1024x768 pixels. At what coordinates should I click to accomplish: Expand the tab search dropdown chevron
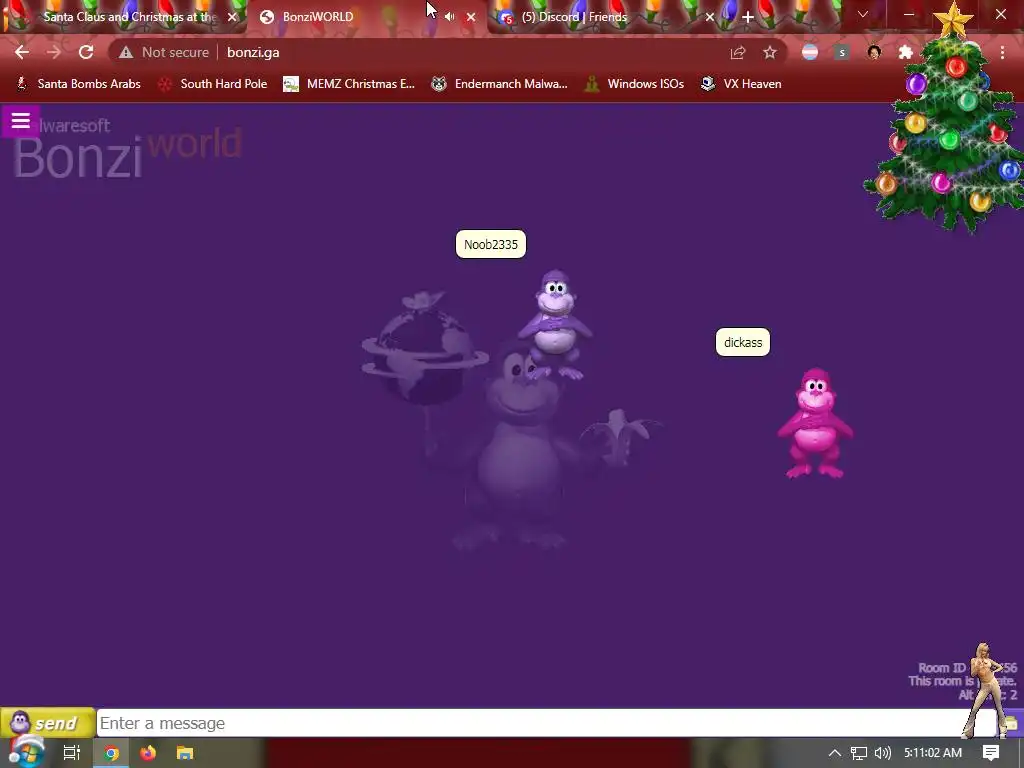tap(863, 14)
